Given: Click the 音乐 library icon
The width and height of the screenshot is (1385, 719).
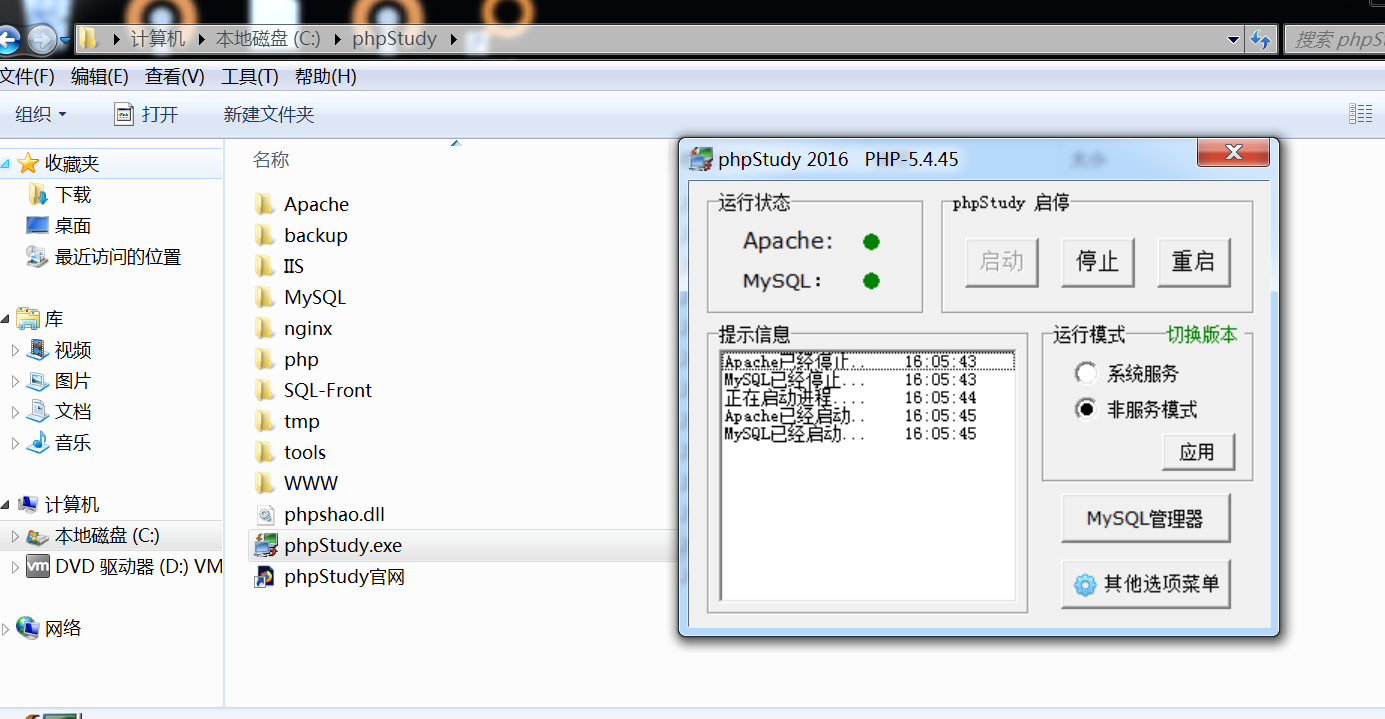Looking at the screenshot, I should (x=37, y=442).
